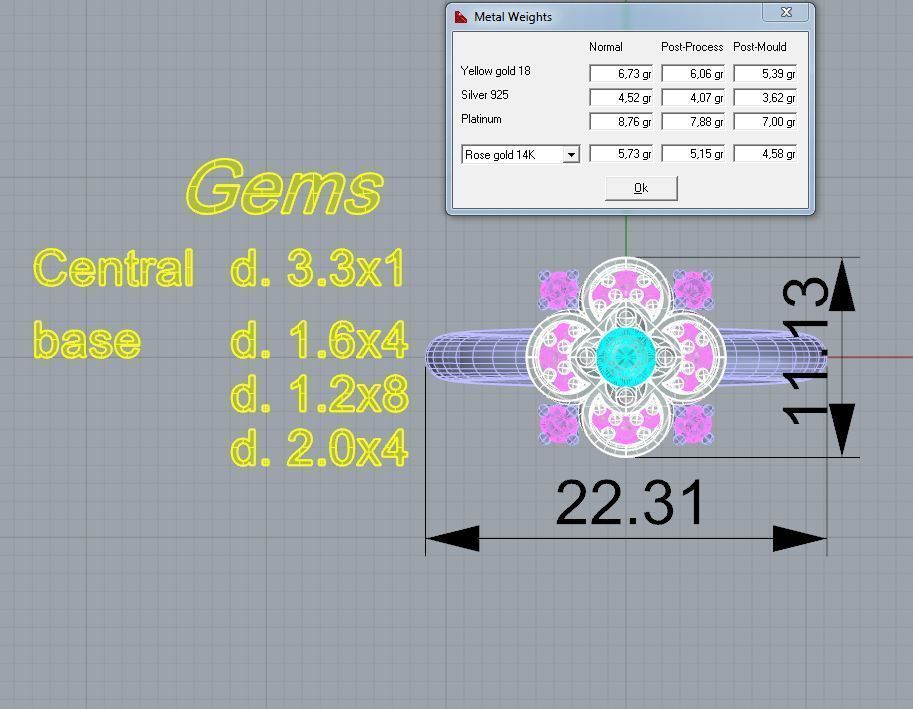This screenshot has height=709, width=913.
Task: Select the d. 1.6x4 annotation
Action: (x=319, y=340)
